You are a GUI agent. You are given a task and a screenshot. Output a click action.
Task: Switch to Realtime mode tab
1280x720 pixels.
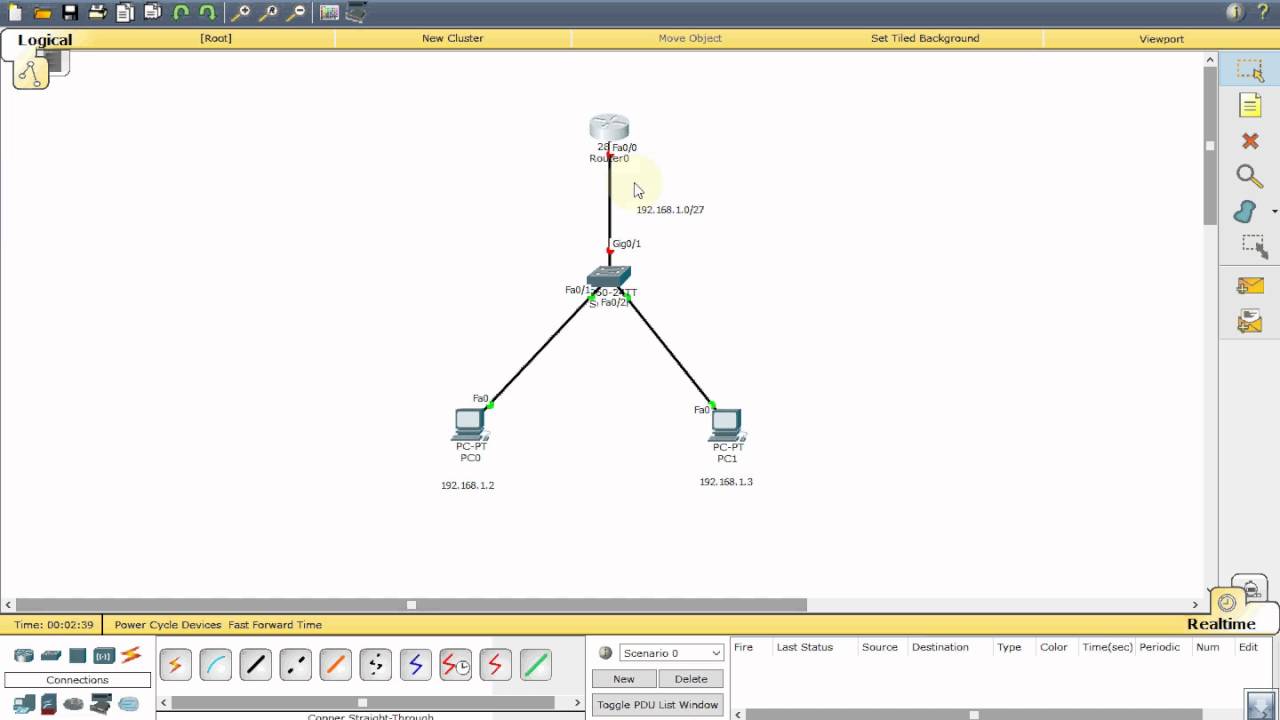coord(1221,624)
